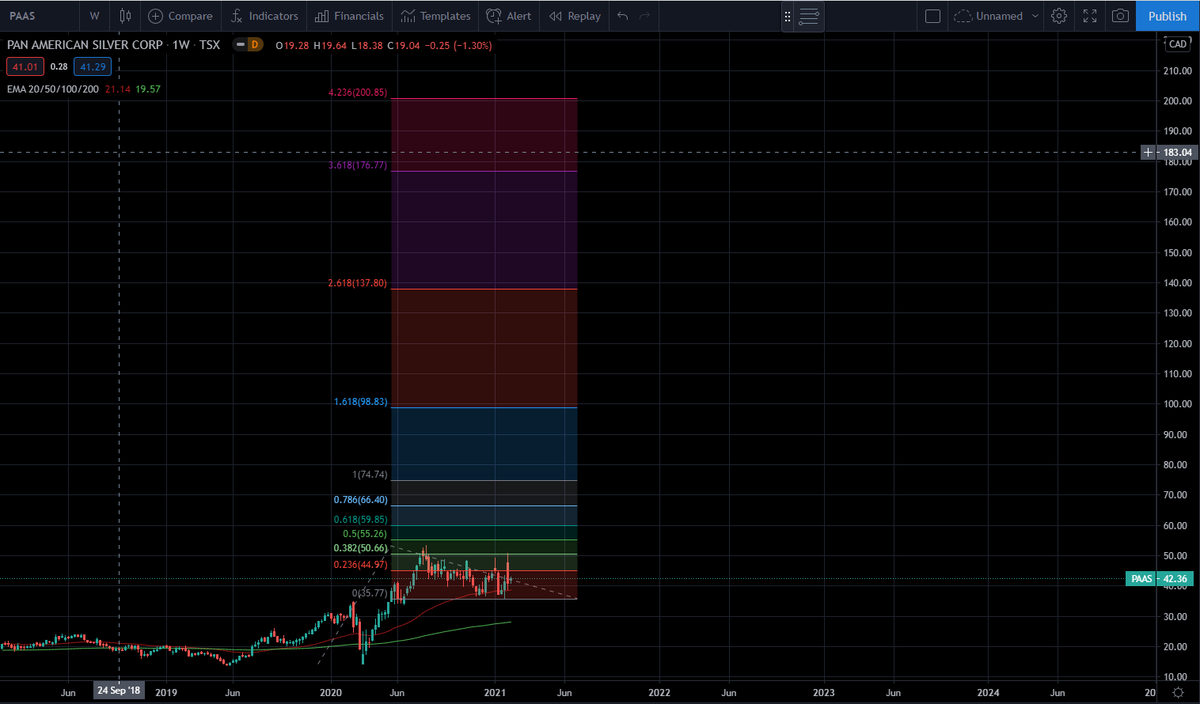Open chart settings via the gear icon
Screen dimensions: 1200x704
click(1059, 16)
